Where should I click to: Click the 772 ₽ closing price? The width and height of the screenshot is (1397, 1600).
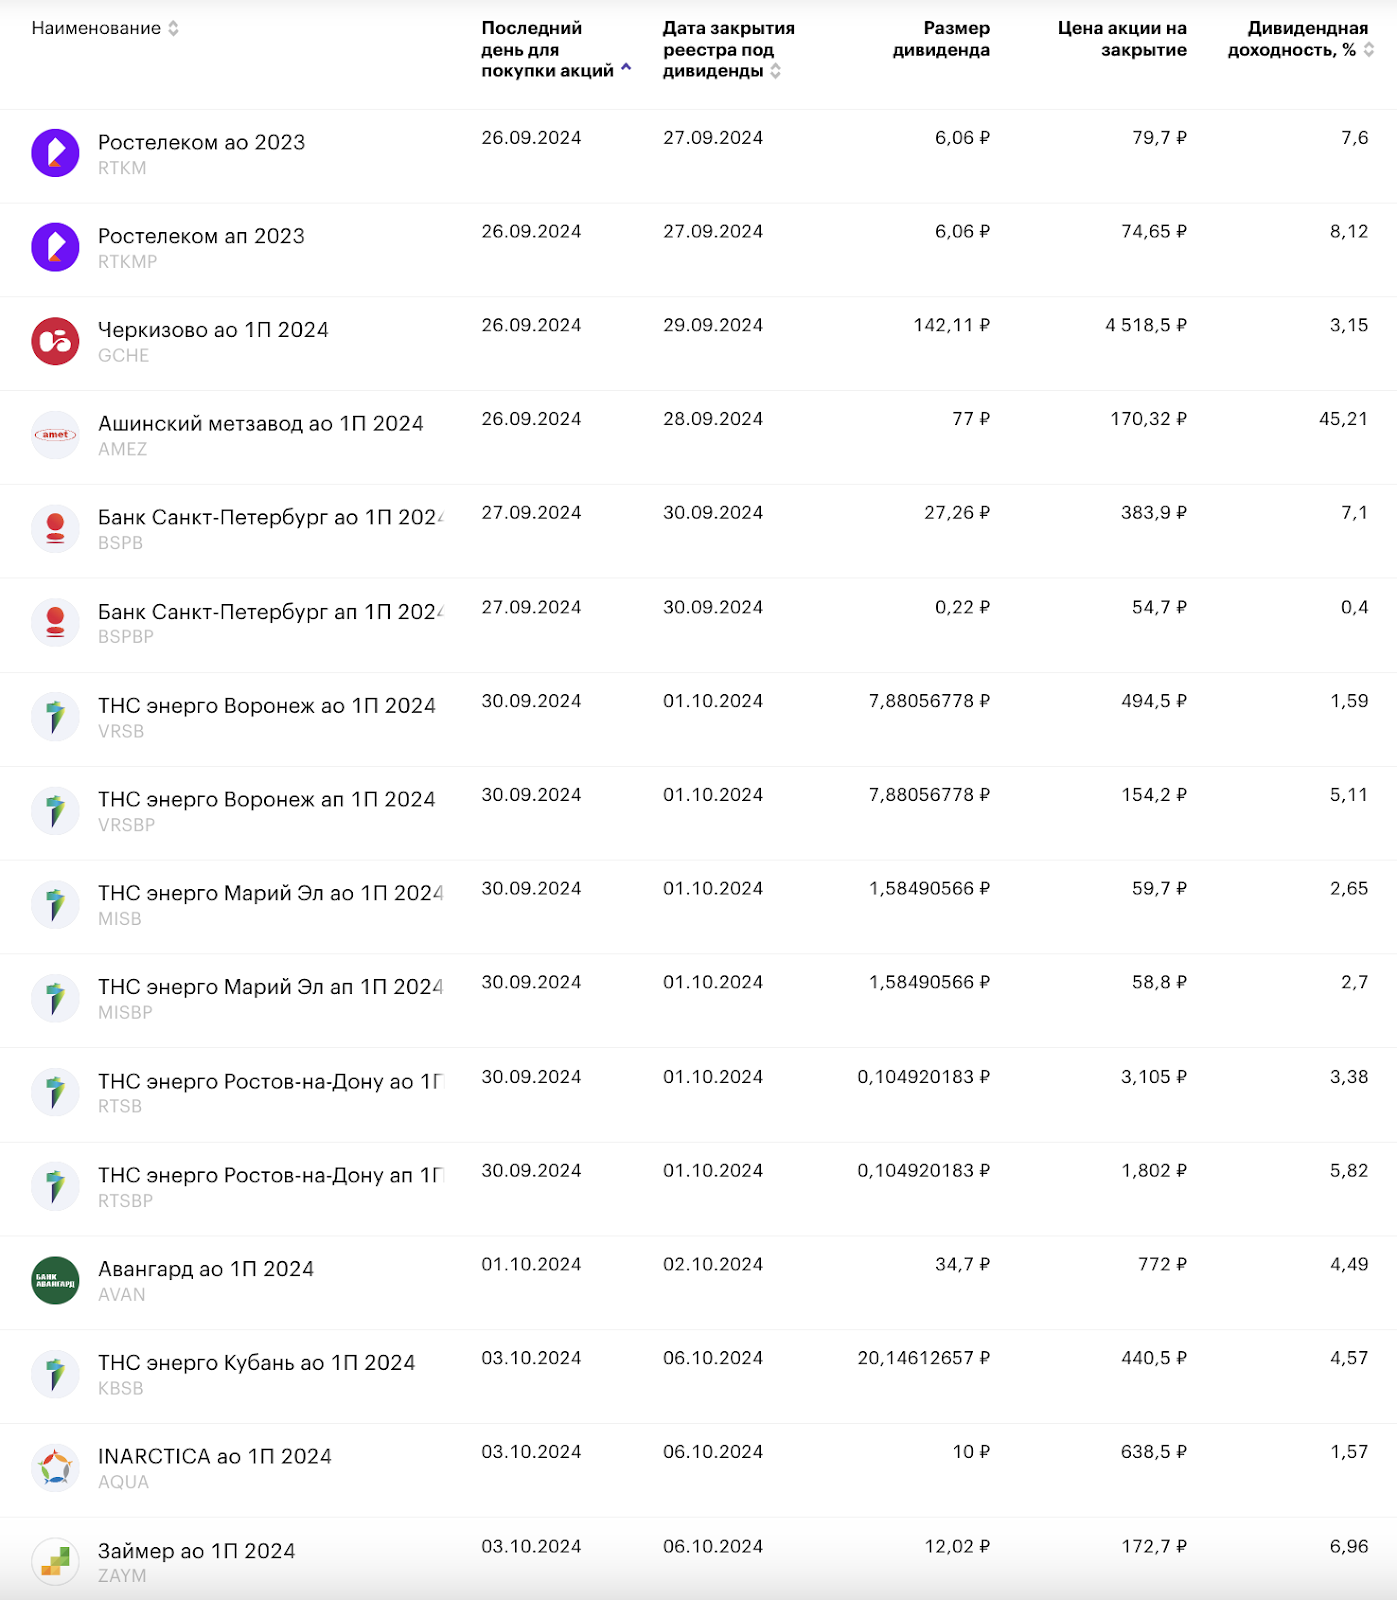coord(1163,1264)
